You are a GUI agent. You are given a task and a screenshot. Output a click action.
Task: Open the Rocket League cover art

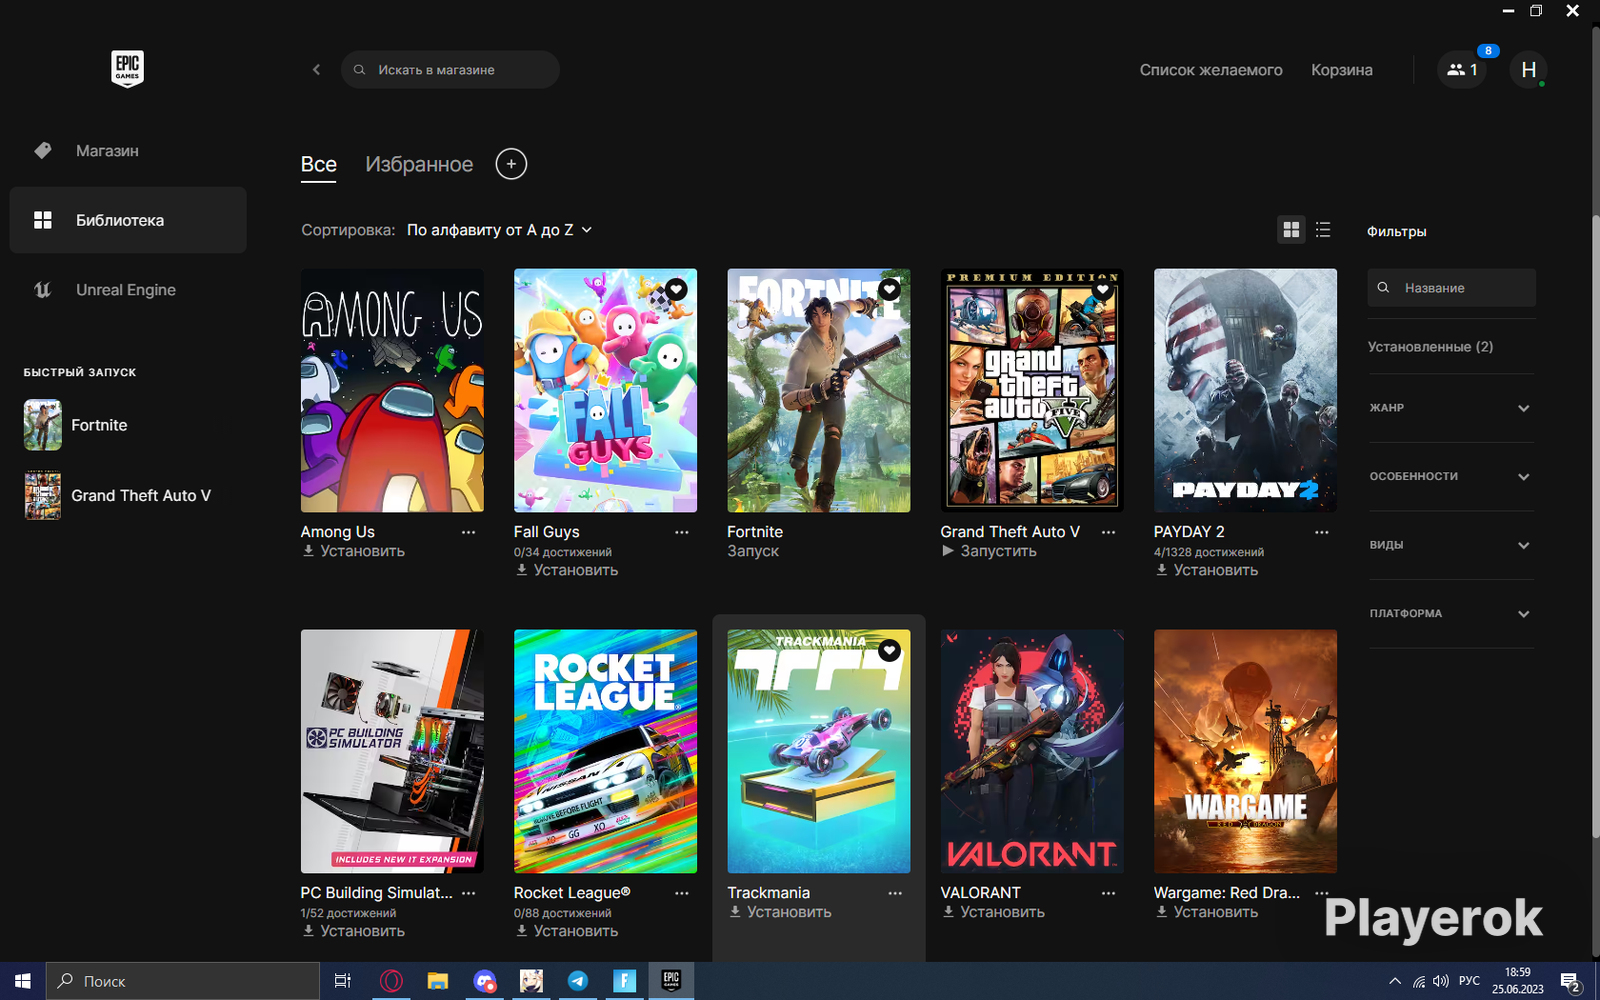tap(605, 751)
